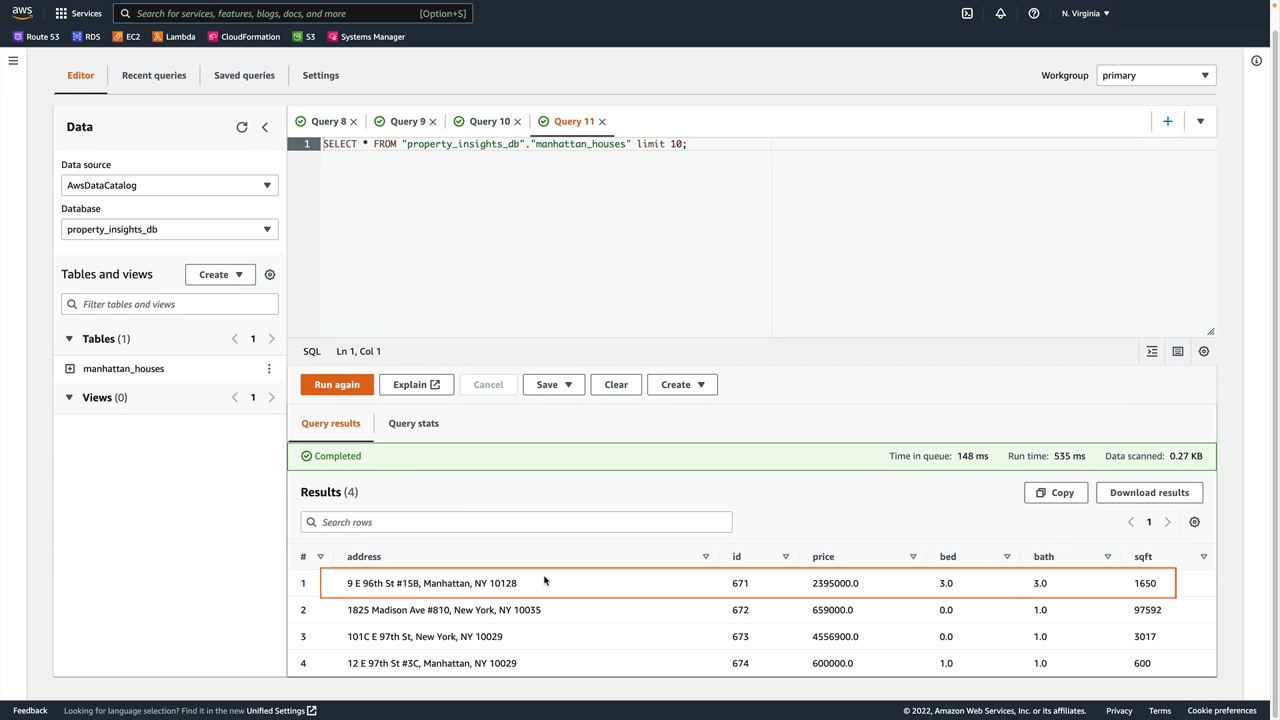Open the Database dropdown
Viewport: 1280px width, 720px height.
[x=169, y=229]
